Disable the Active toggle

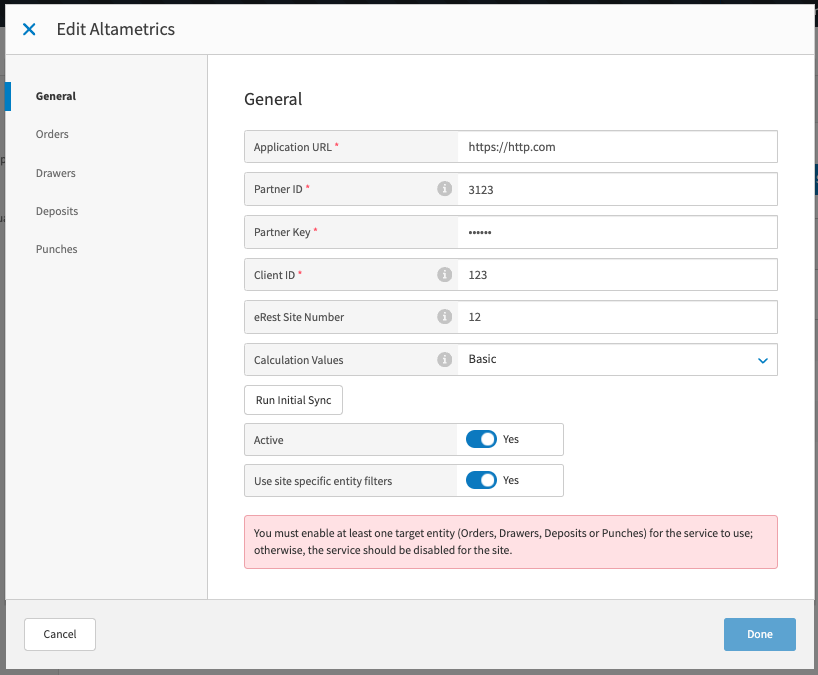[481, 439]
